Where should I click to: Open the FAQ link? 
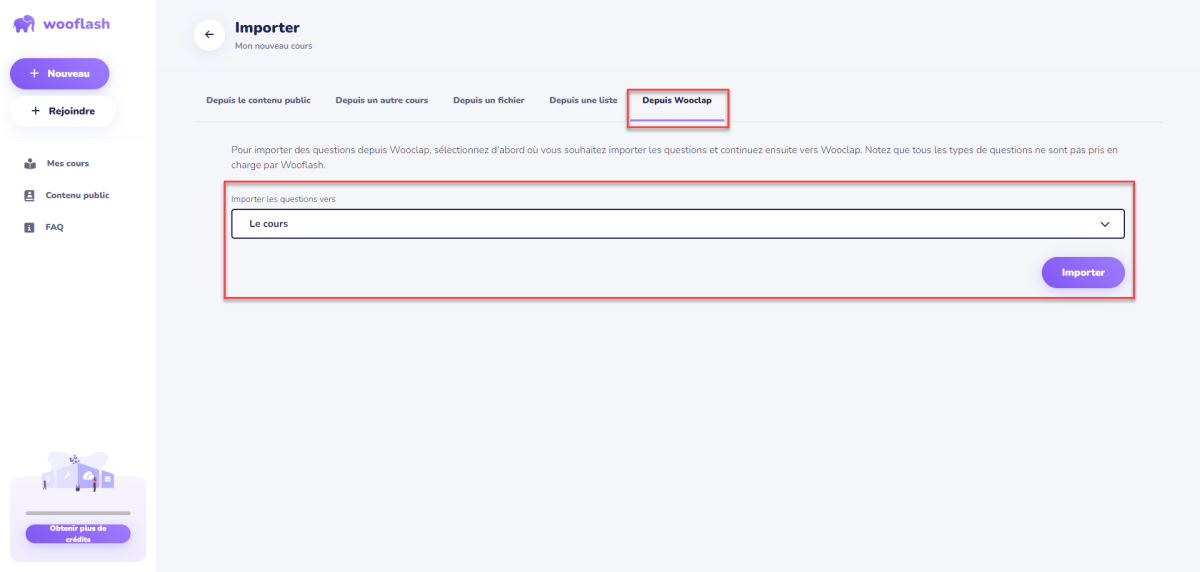[54, 227]
